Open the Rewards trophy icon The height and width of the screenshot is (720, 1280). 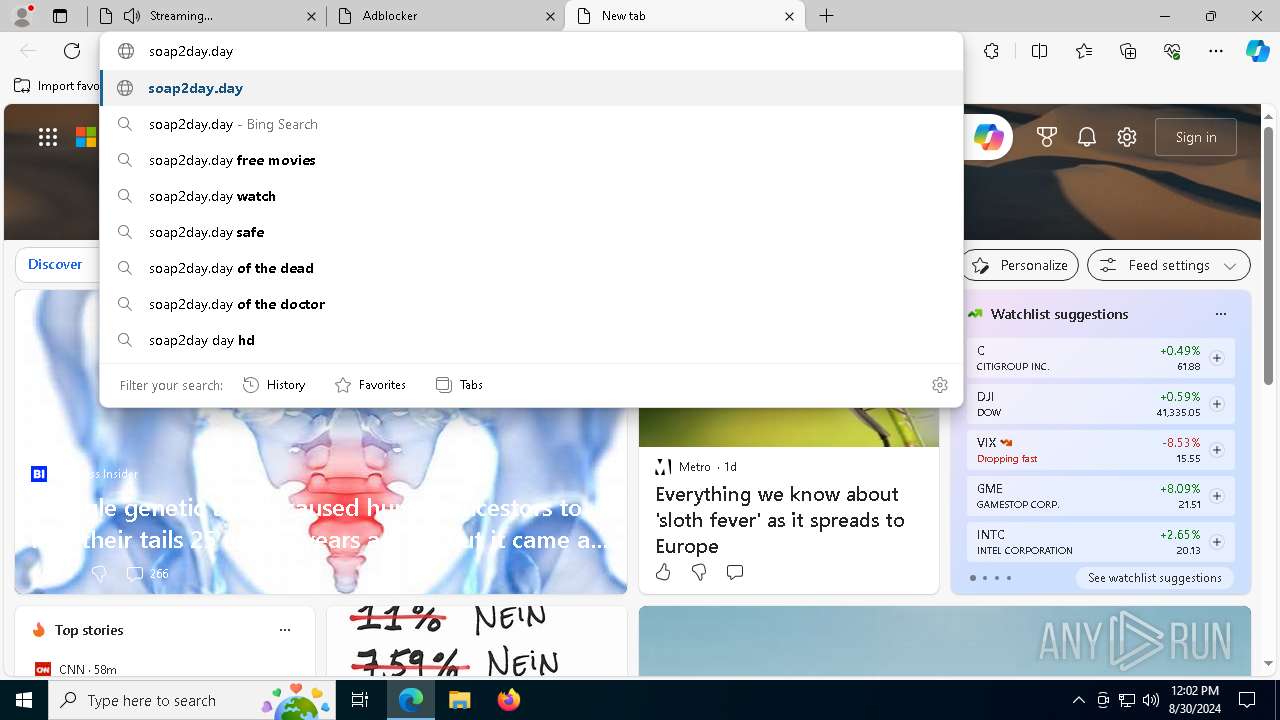click(x=1047, y=137)
